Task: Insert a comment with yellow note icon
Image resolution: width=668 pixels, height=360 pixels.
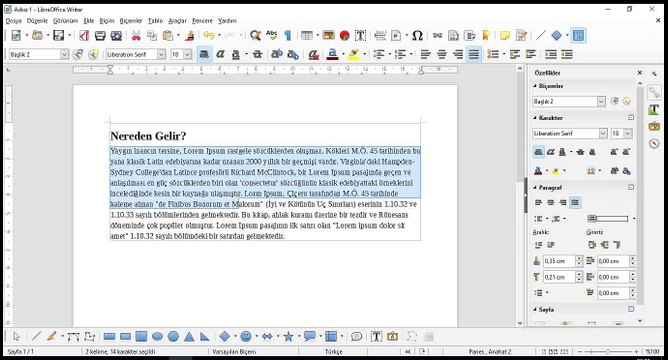Action: coord(505,35)
